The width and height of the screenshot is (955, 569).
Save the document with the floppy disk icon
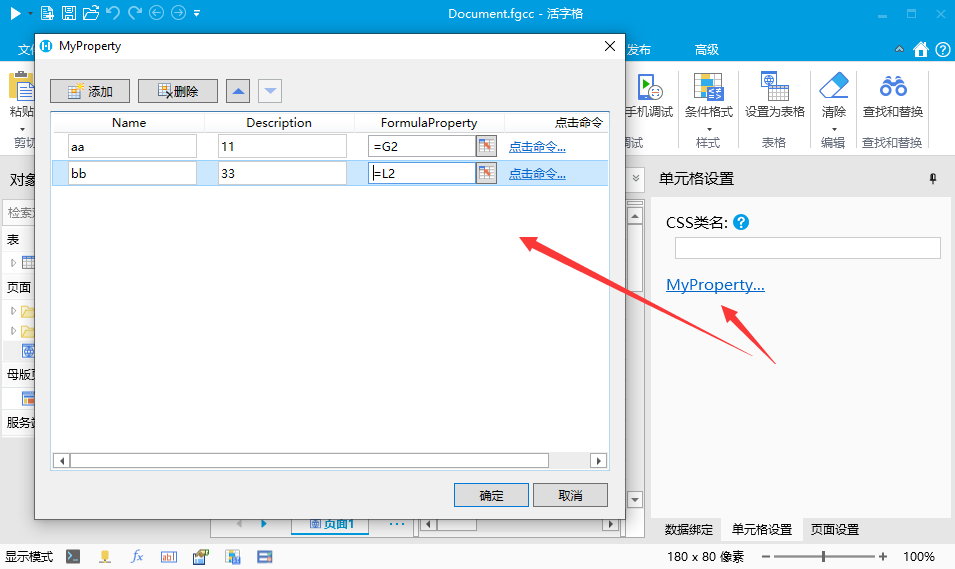click(69, 13)
